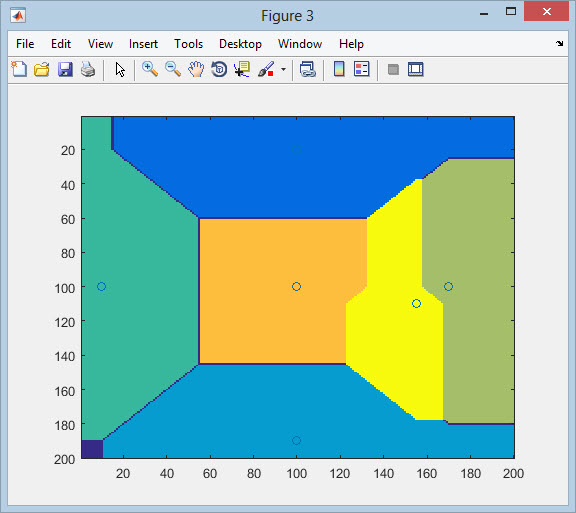Image resolution: width=576 pixels, height=513 pixels.
Task: Click the Link Plot icon
Action: pos(307,69)
